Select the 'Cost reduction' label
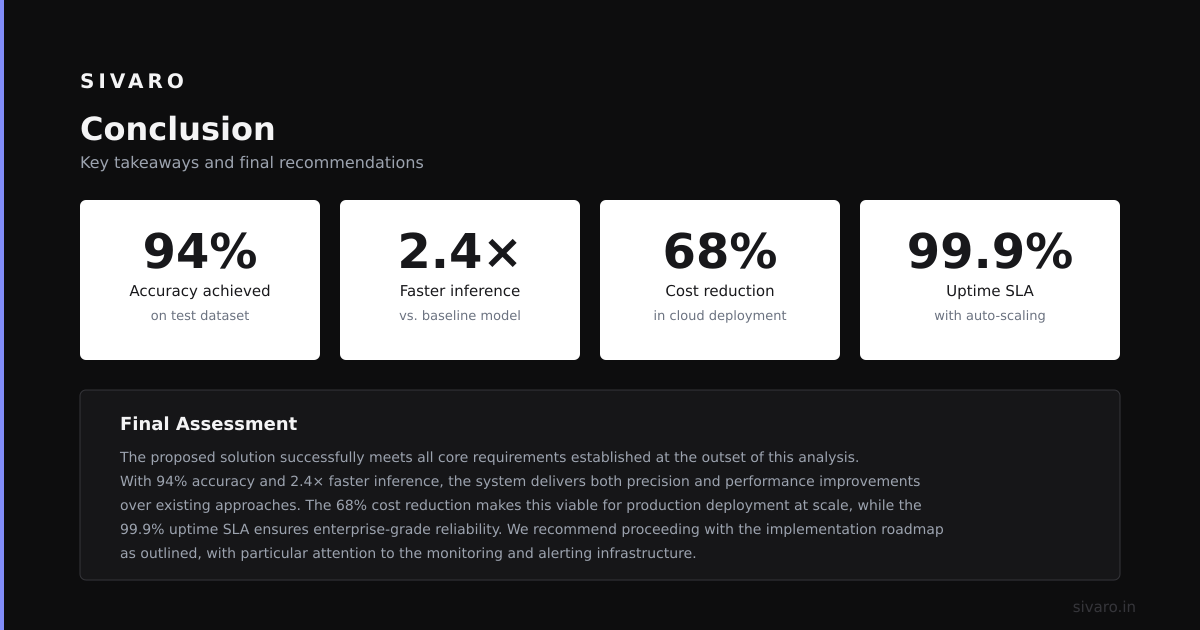The width and height of the screenshot is (1200, 630). pyautogui.click(x=720, y=291)
